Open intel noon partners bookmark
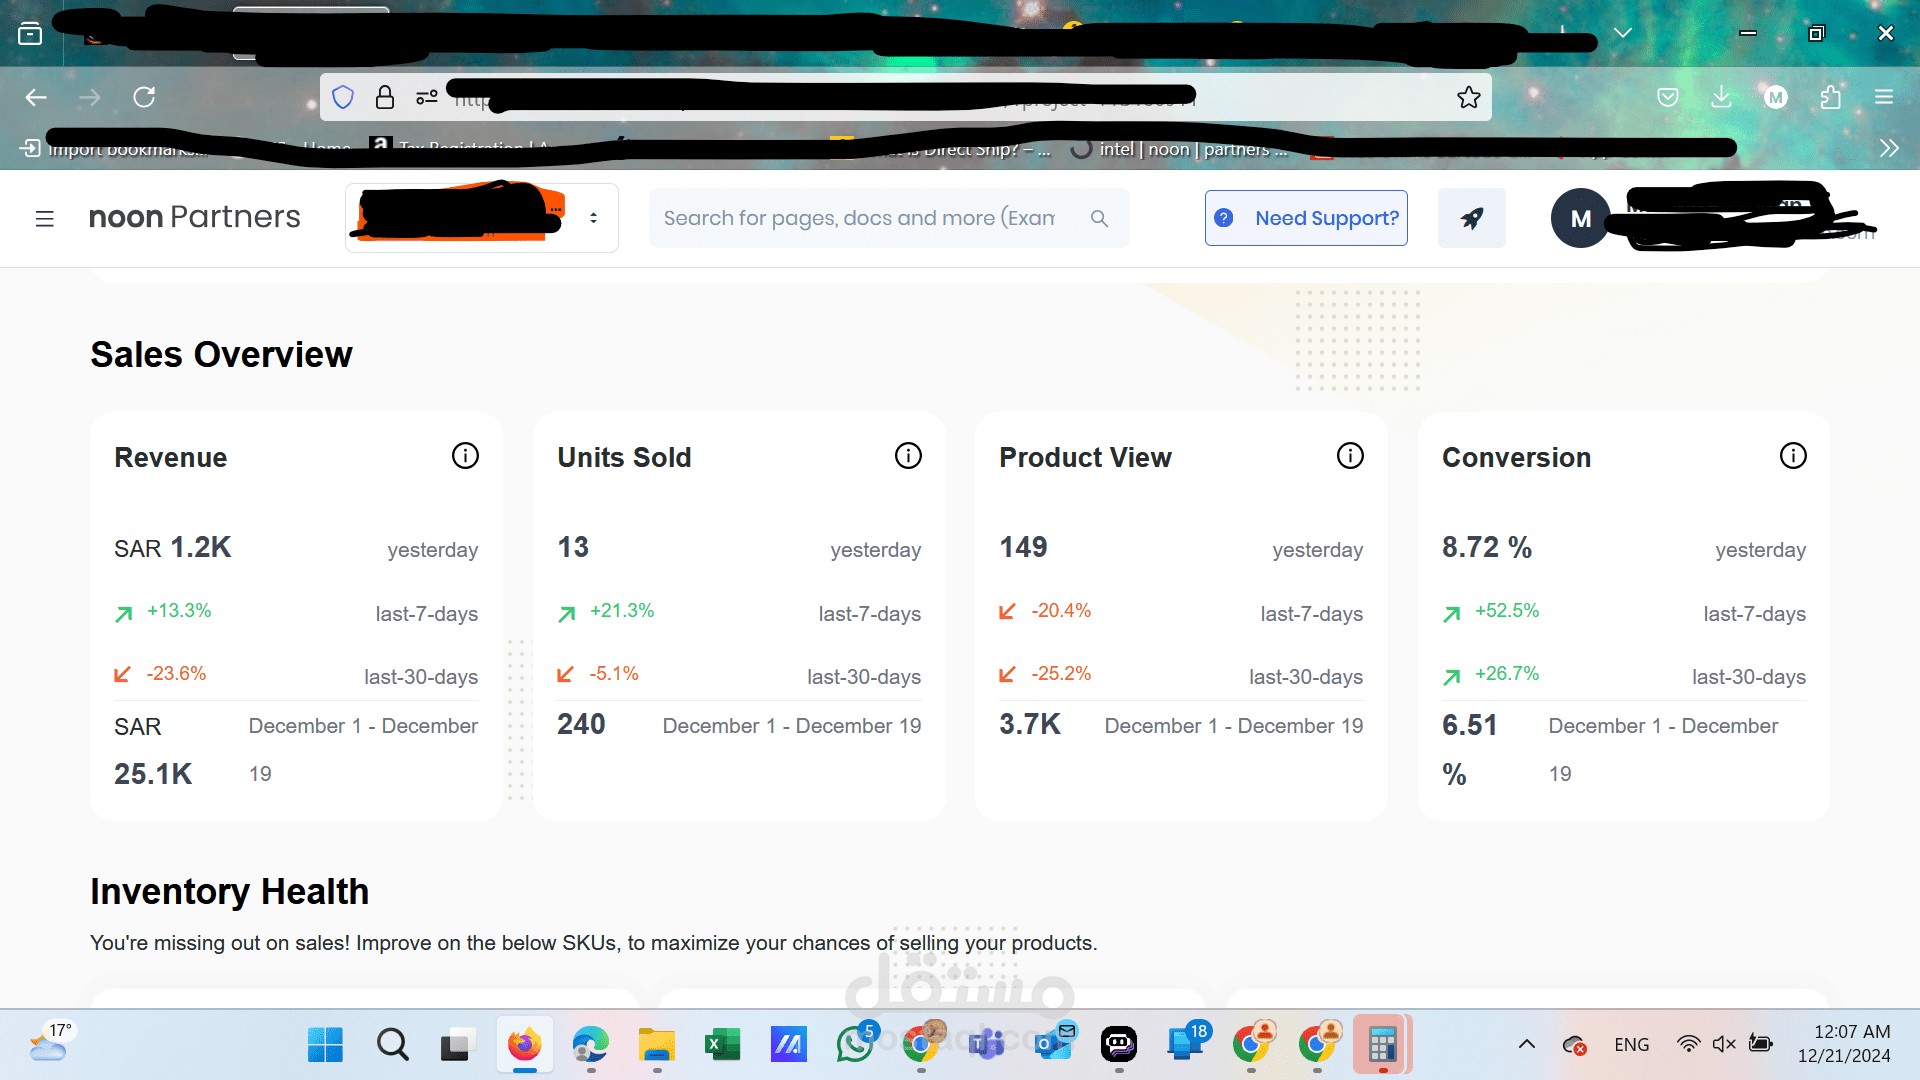The image size is (1920, 1080). [x=1180, y=149]
